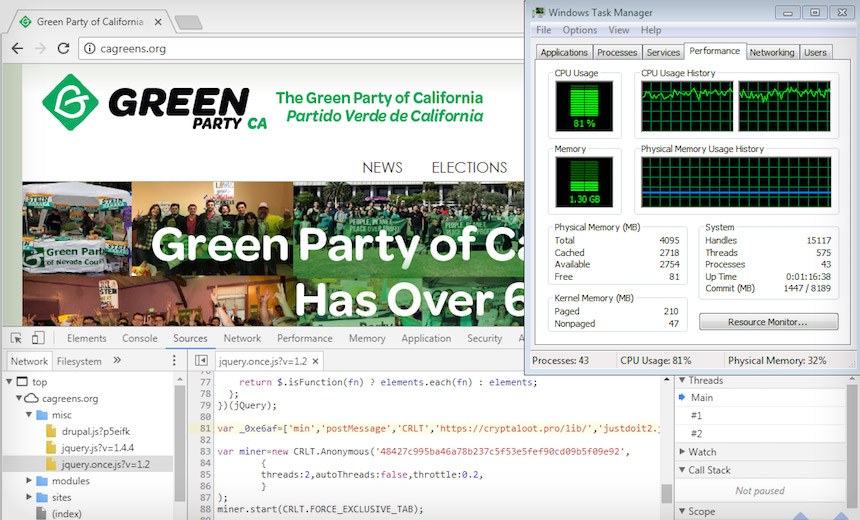Screen dimensions: 860x520
Task: Click line number 83 in code gutter
Action: pos(205,451)
